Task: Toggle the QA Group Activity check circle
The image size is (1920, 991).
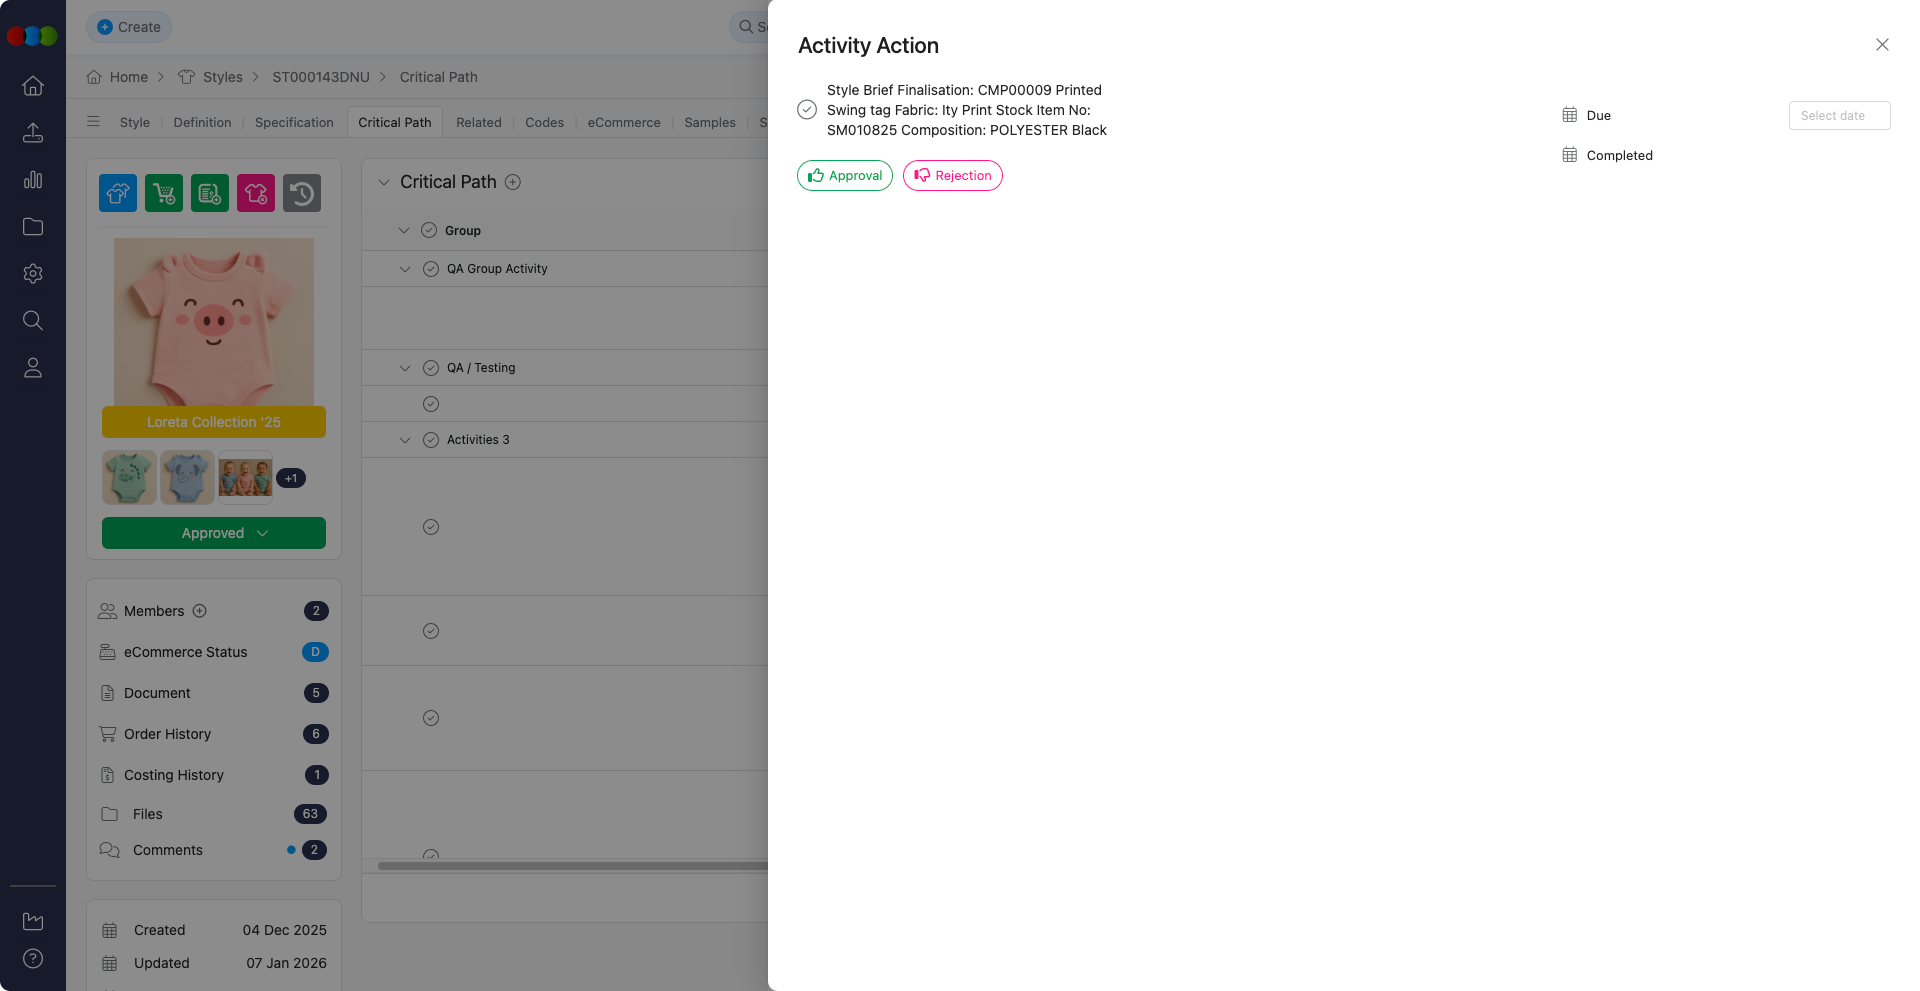Action: (x=431, y=269)
